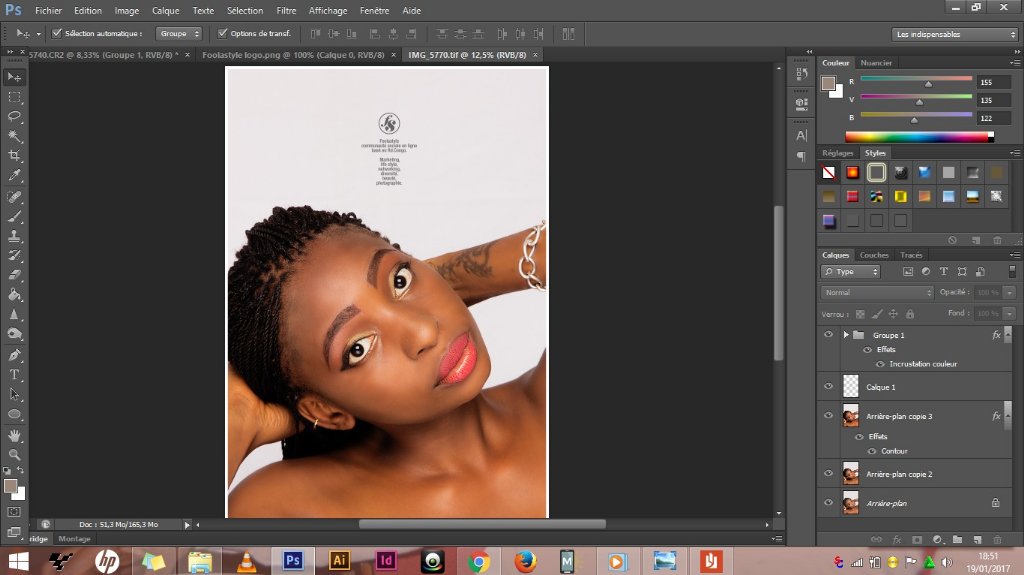
Task: Switch to the Réglages tab
Action: 838,153
